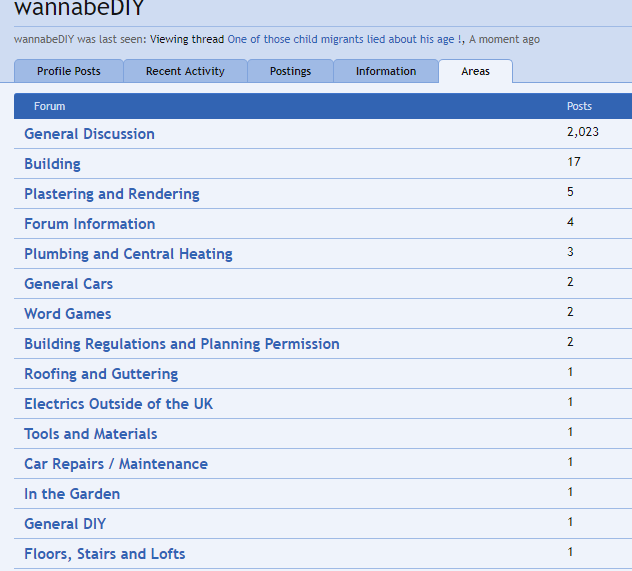Open the General Discussion forum

pos(89,134)
